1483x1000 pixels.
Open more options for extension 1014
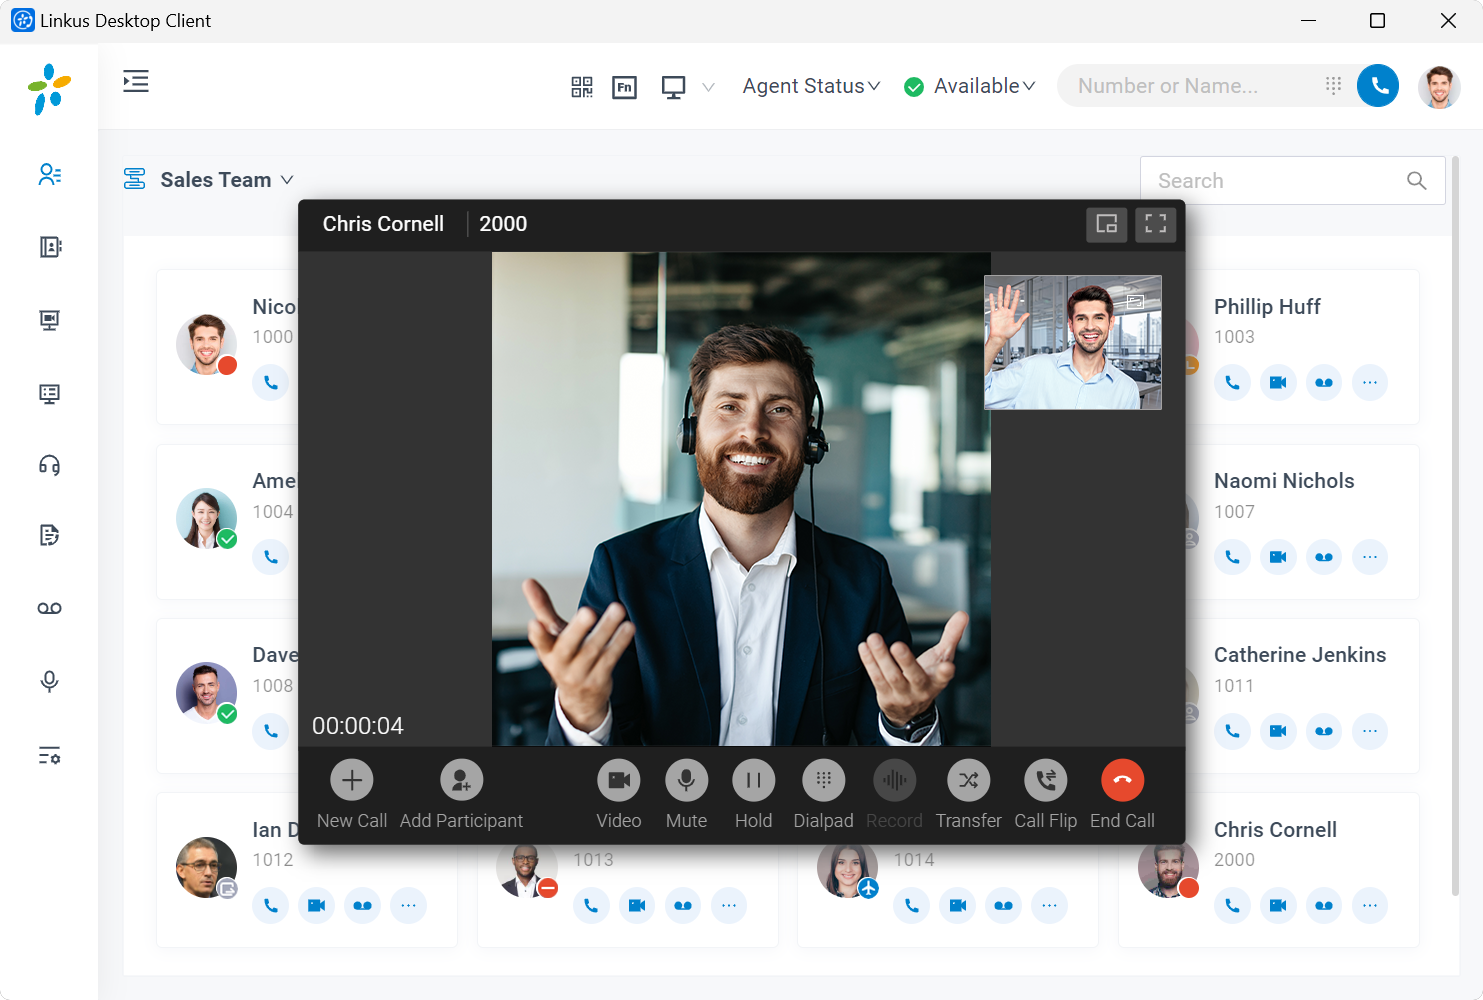(x=1049, y=905)
